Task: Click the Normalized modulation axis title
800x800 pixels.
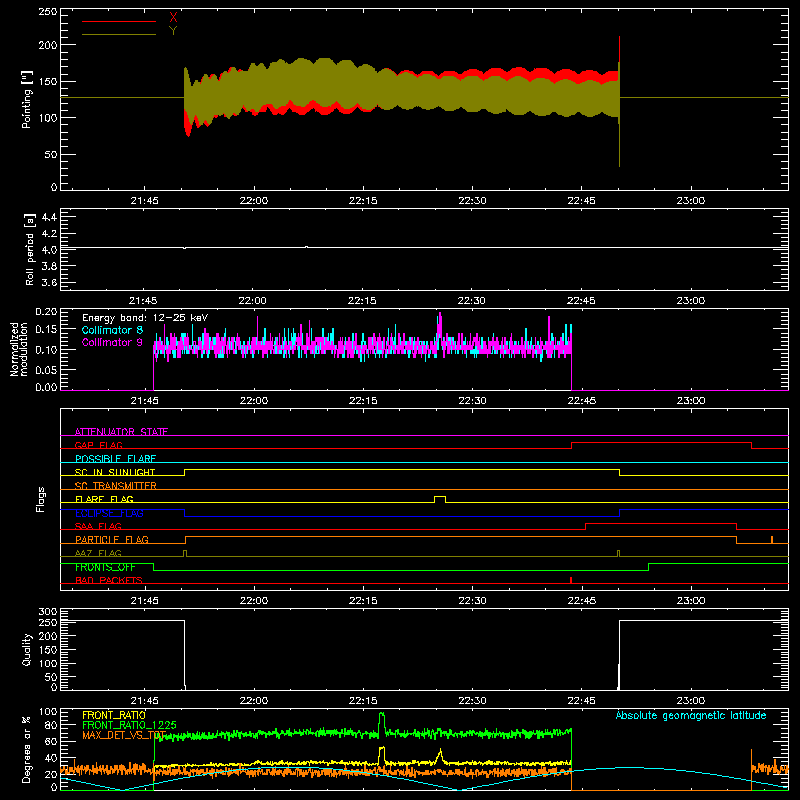Action: point(19,349)
